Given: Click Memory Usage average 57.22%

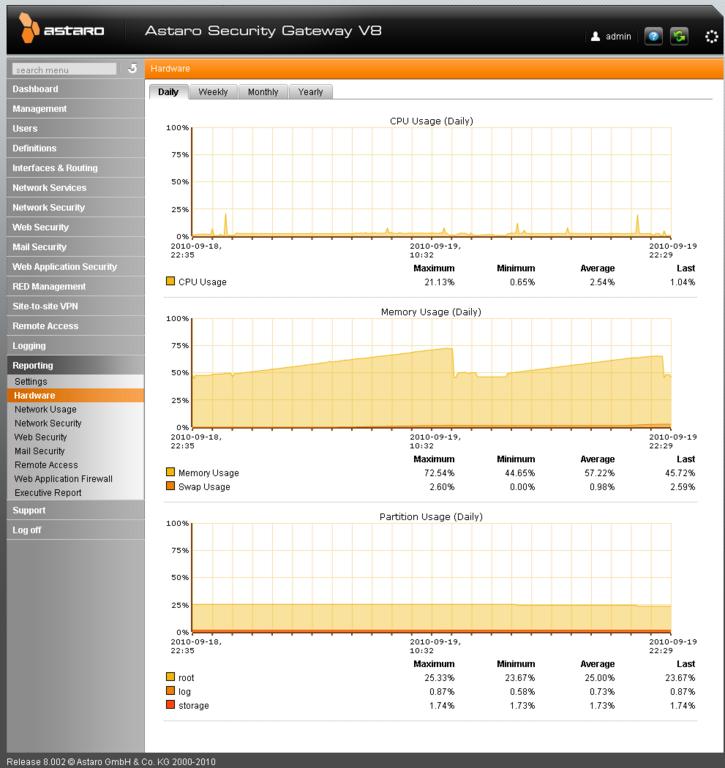Looking at the screenshot, I should tap(600, 473).
